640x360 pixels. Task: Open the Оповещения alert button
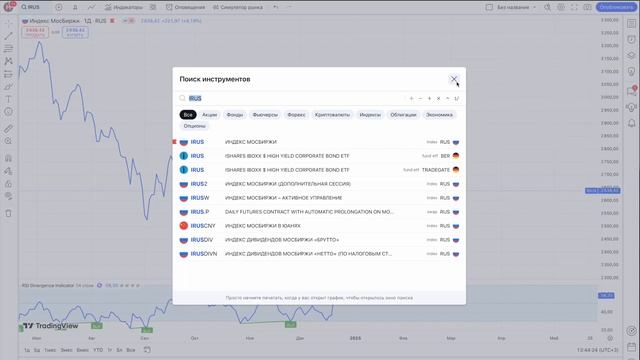(x=185, y=7)
